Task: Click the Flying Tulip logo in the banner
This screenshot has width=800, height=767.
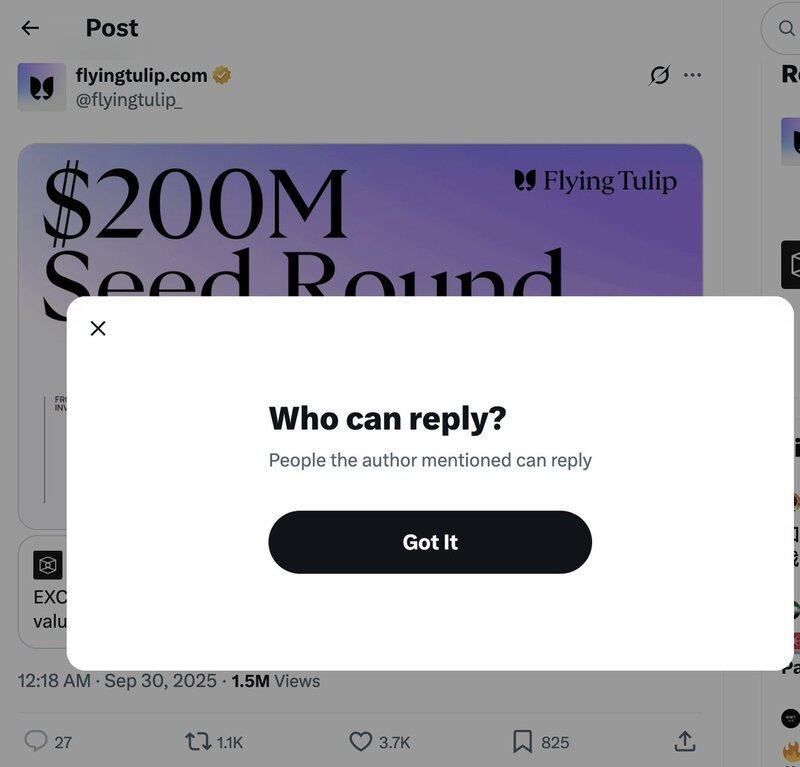Action: coord(595,181)
